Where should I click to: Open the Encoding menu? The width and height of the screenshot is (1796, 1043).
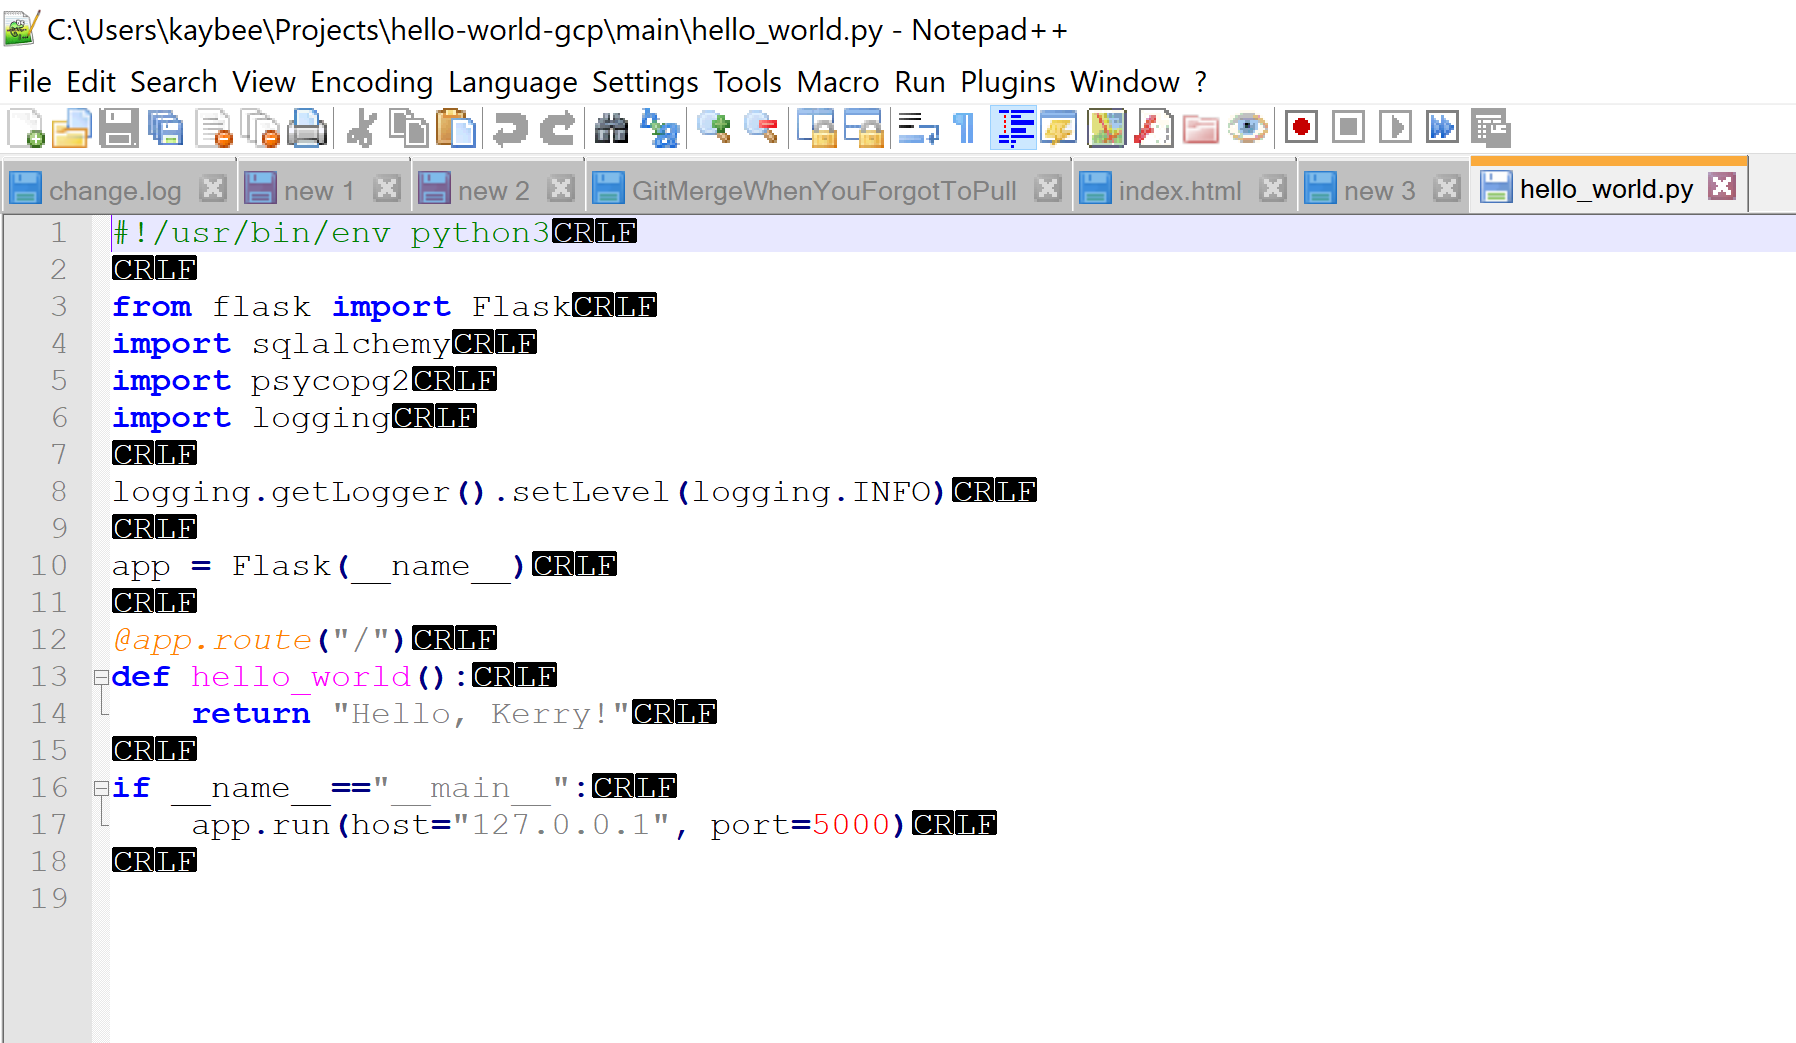[371, 82]
